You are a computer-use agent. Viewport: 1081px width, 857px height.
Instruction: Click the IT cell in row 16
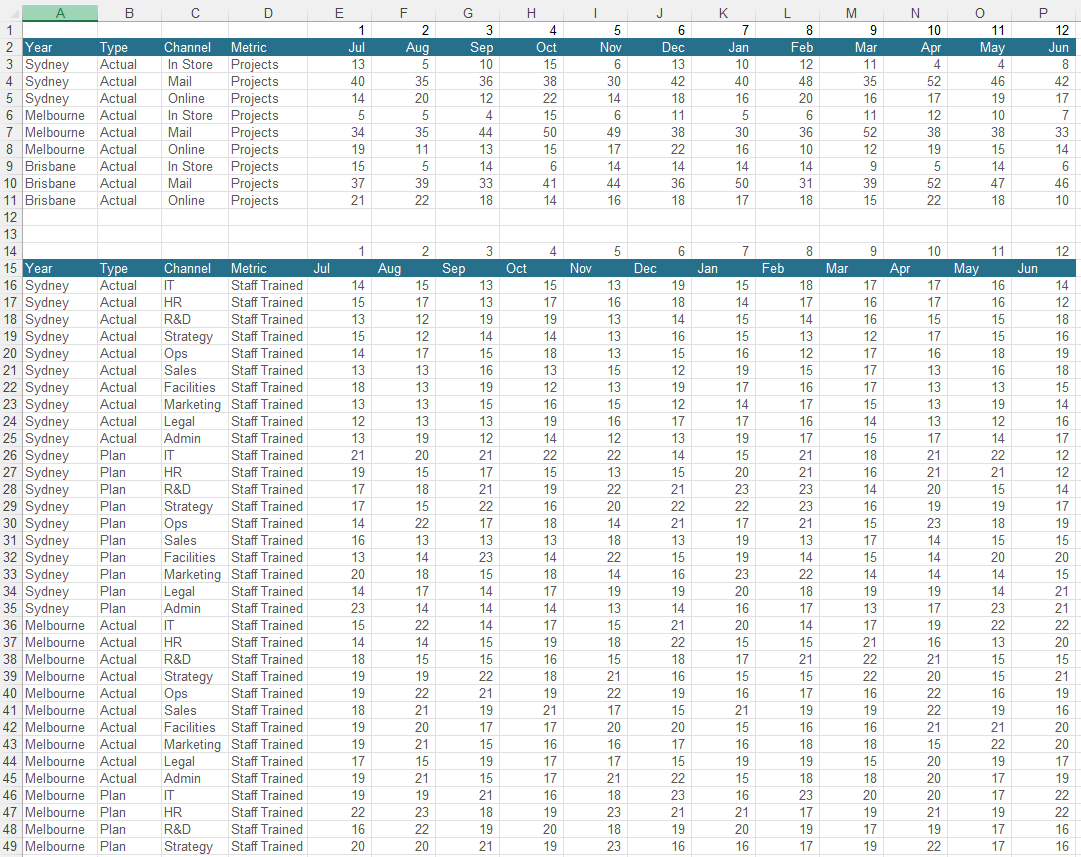[x=195, y=285]
